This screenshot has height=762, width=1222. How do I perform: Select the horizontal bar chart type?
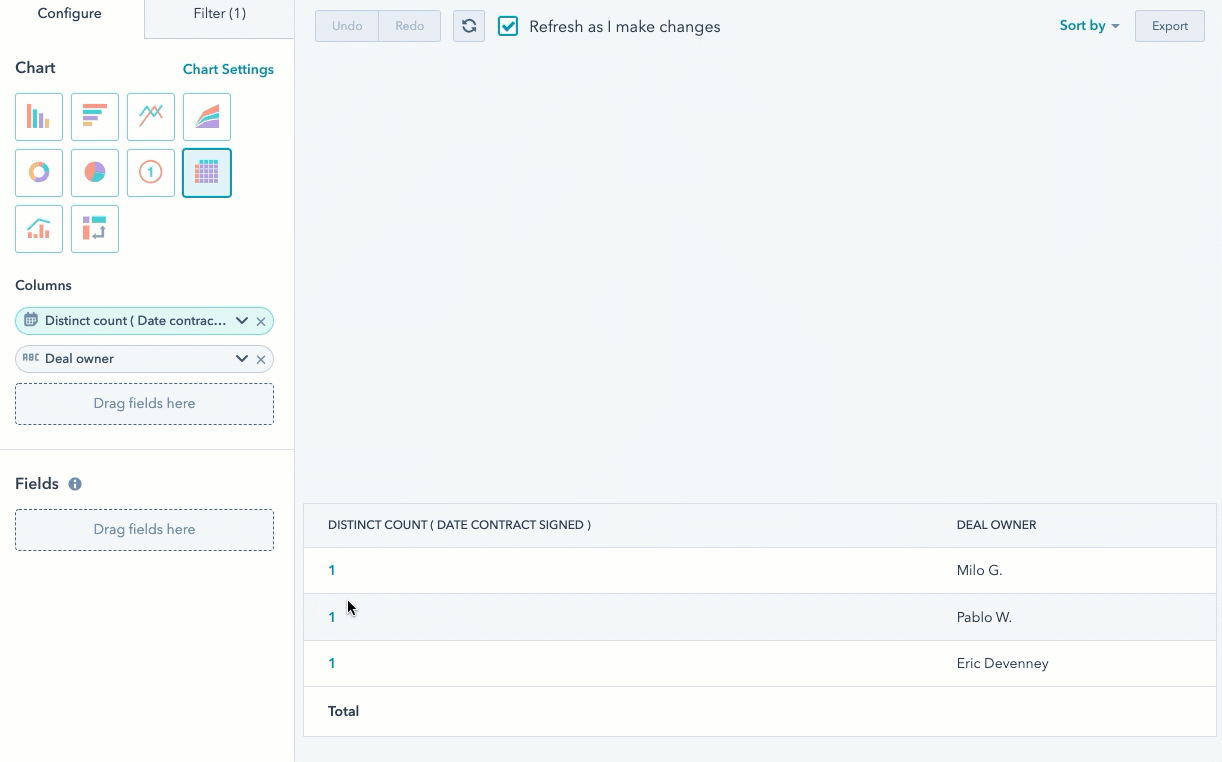[x=94, y=117]
